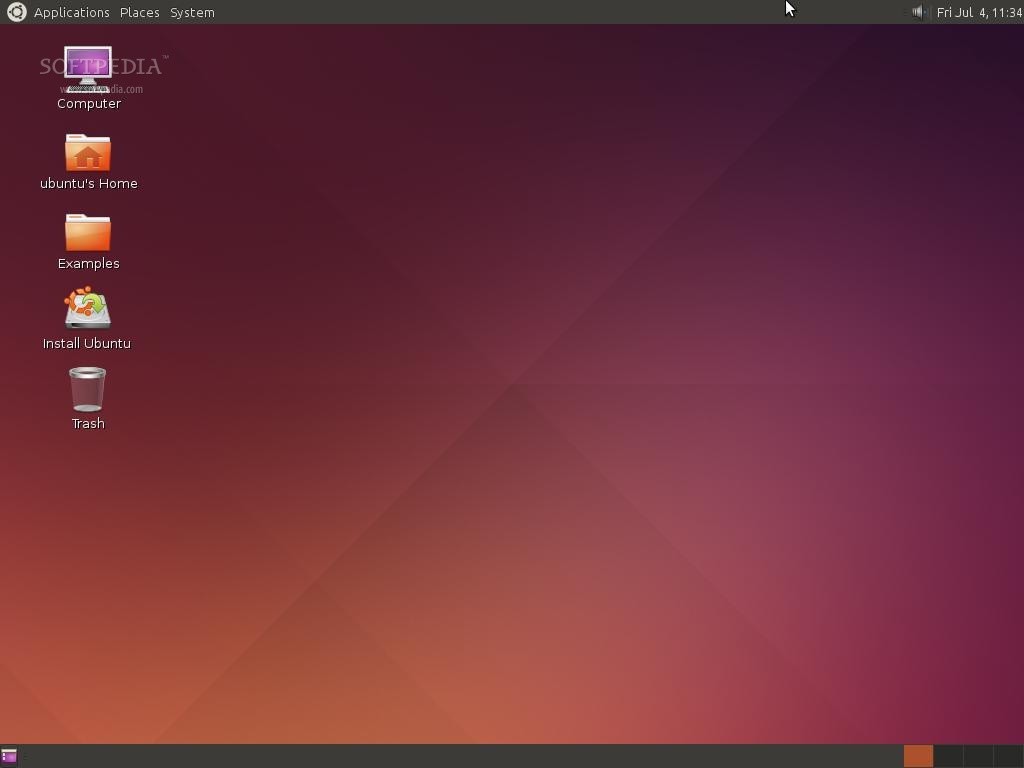Open the Examples folder
This screenshot has width=1024, height=768.
tap(88, 235)
